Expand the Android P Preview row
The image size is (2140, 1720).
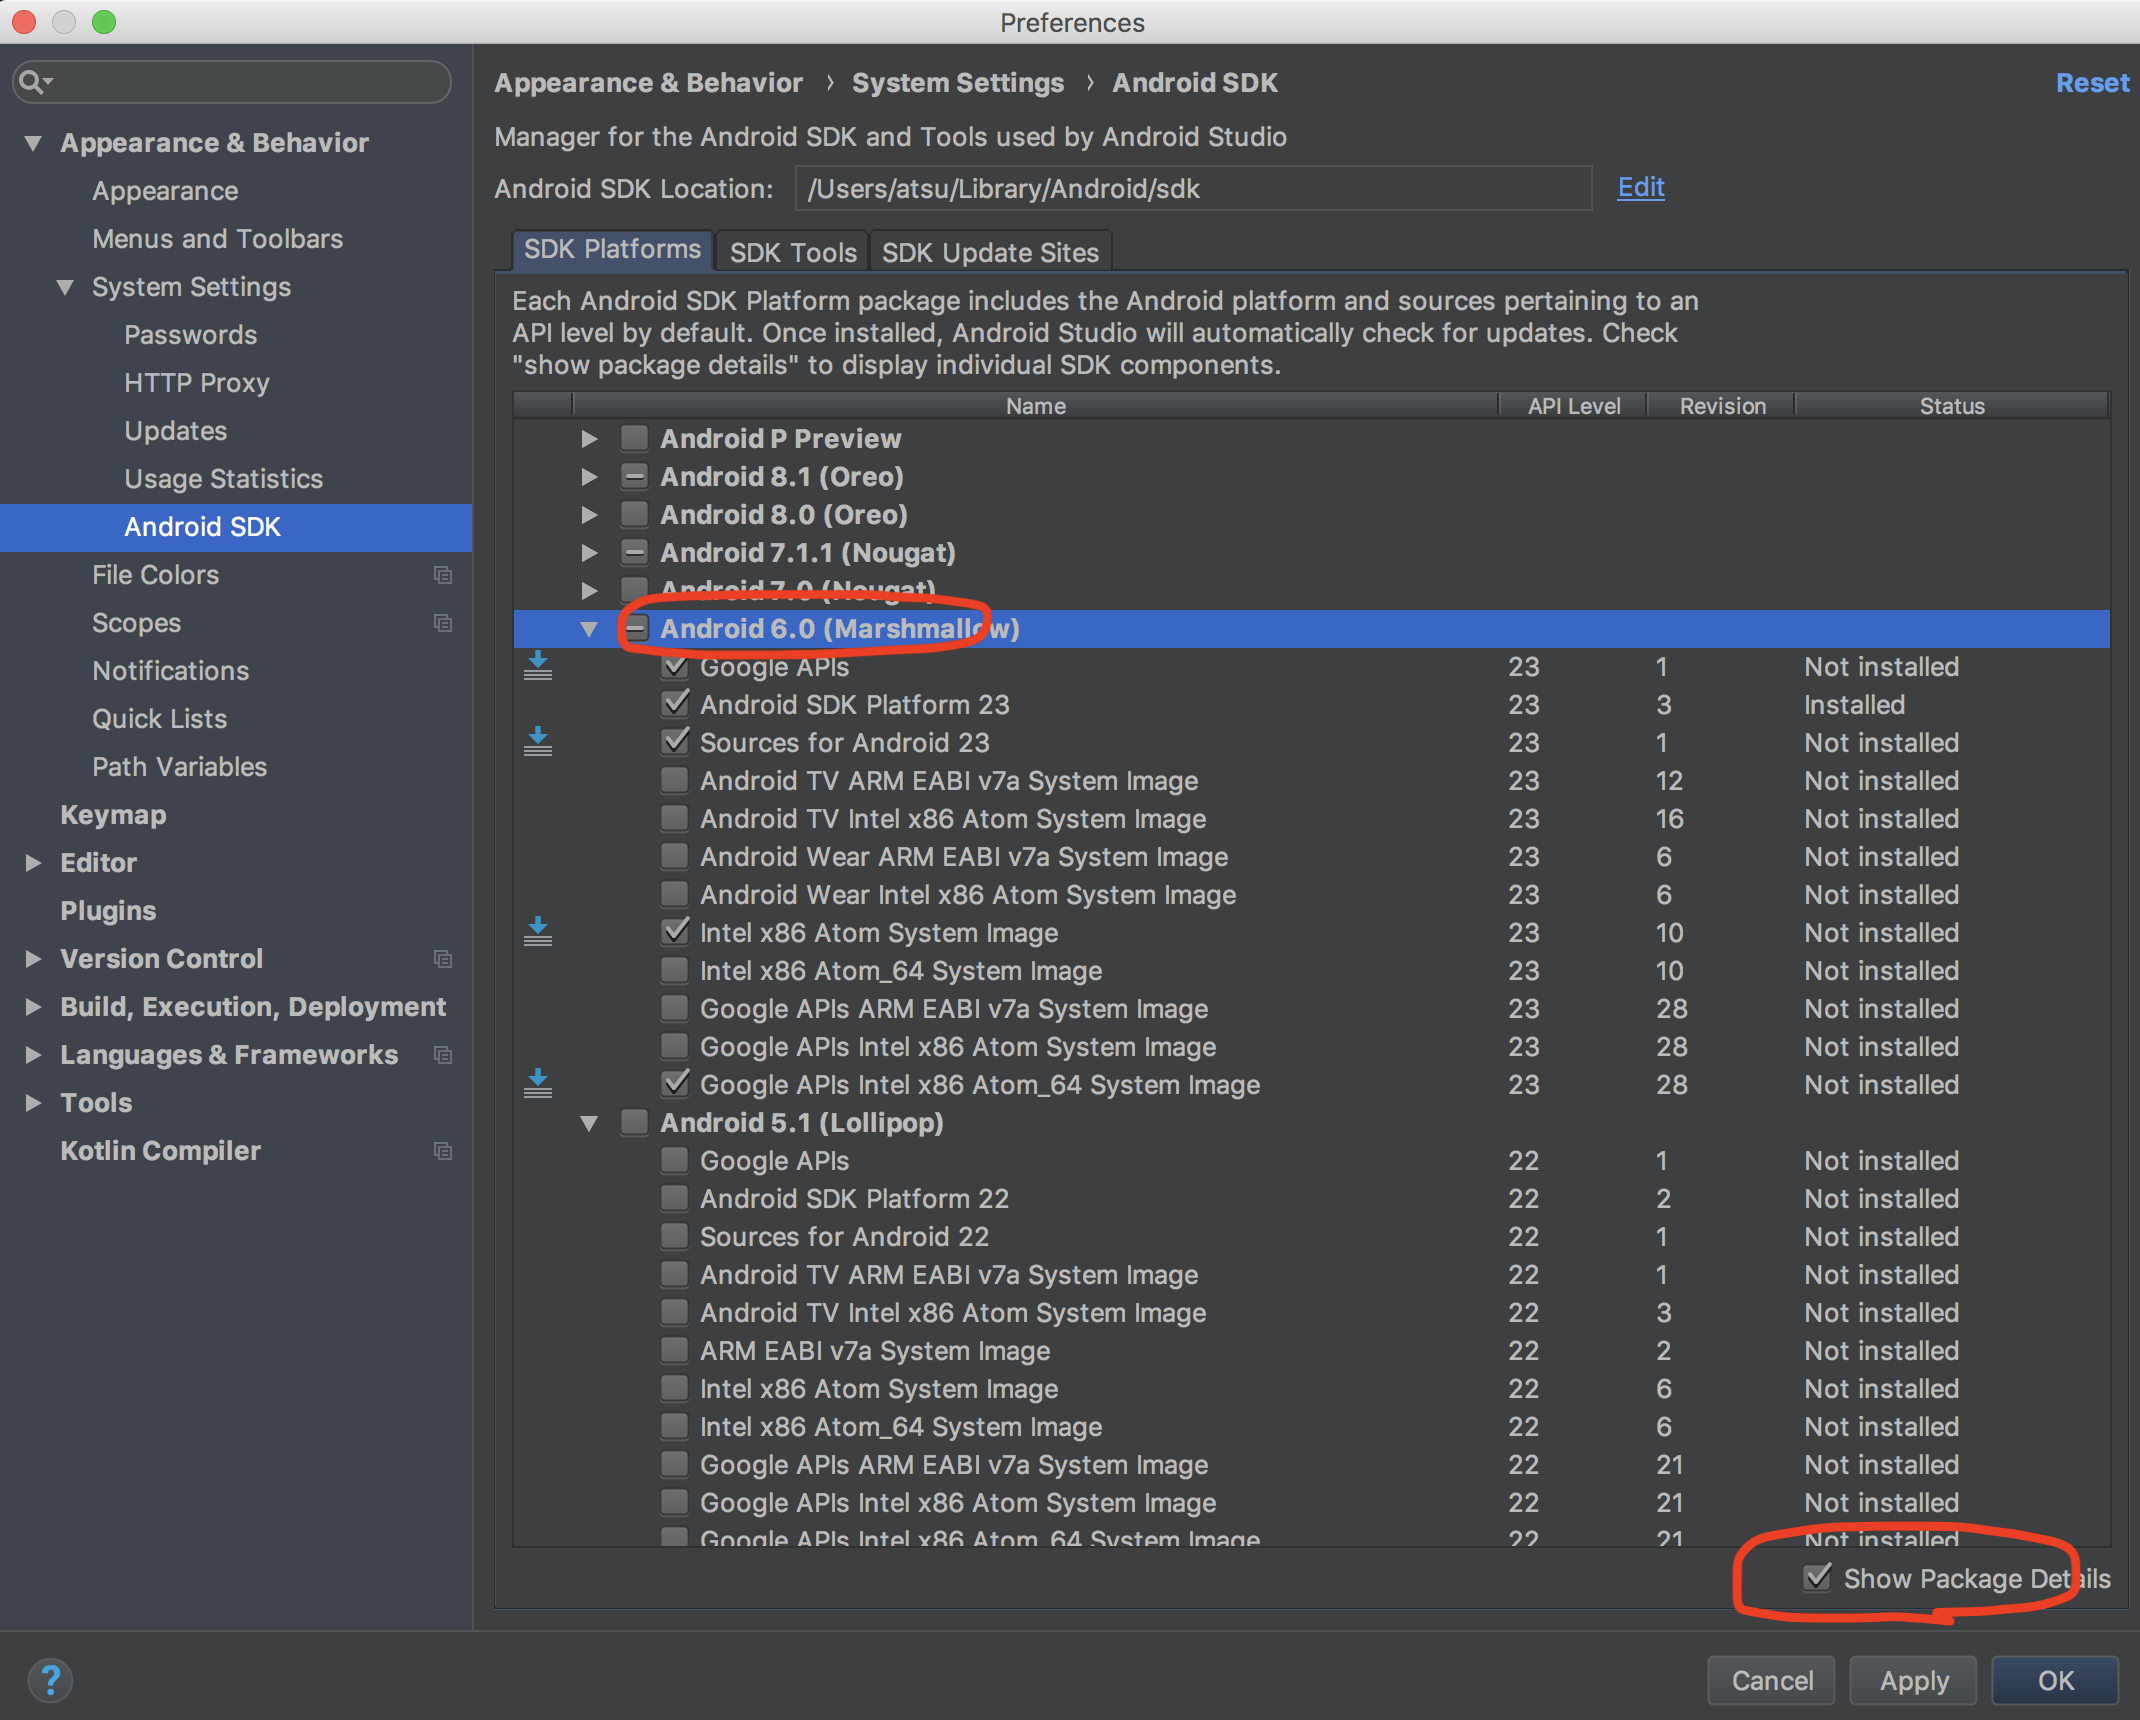pos(589,439)
